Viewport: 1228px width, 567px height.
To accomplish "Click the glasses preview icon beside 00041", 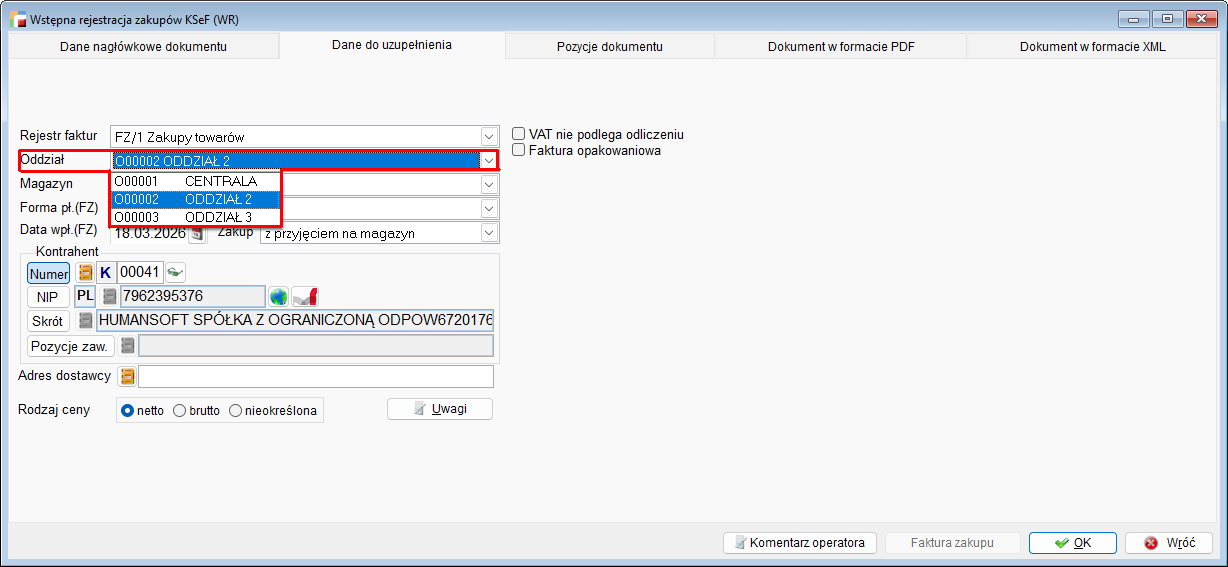I will point(176,272).
